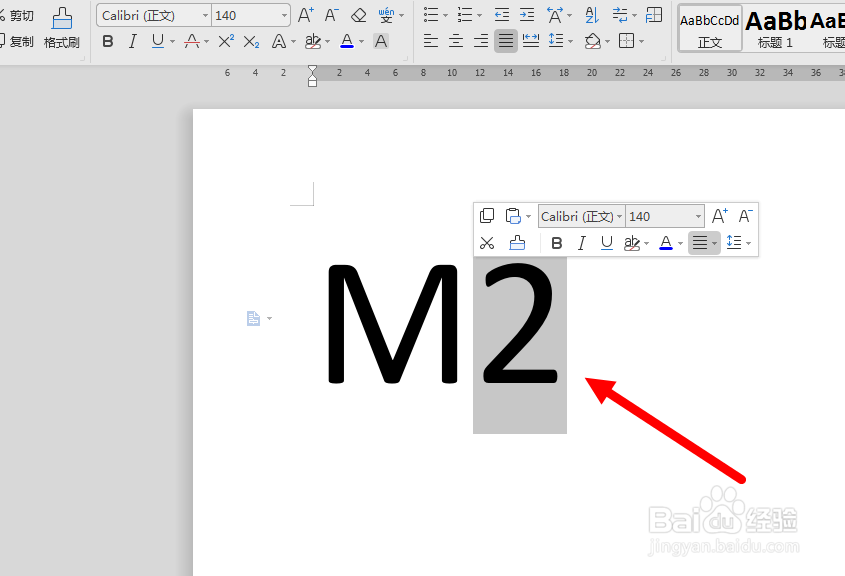Apply bullet list from the ribbon
The image size is (845, 576).
(431, 15)
